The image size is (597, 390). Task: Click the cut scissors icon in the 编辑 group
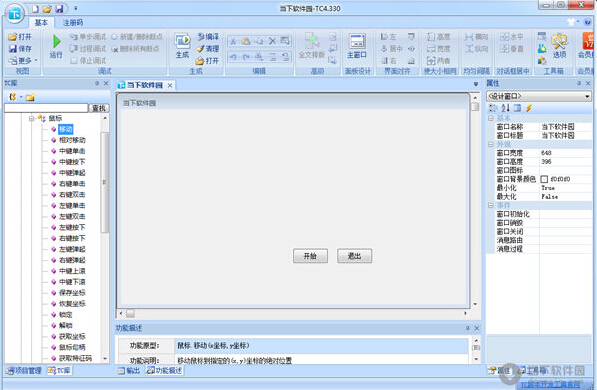tap(233, 41)
